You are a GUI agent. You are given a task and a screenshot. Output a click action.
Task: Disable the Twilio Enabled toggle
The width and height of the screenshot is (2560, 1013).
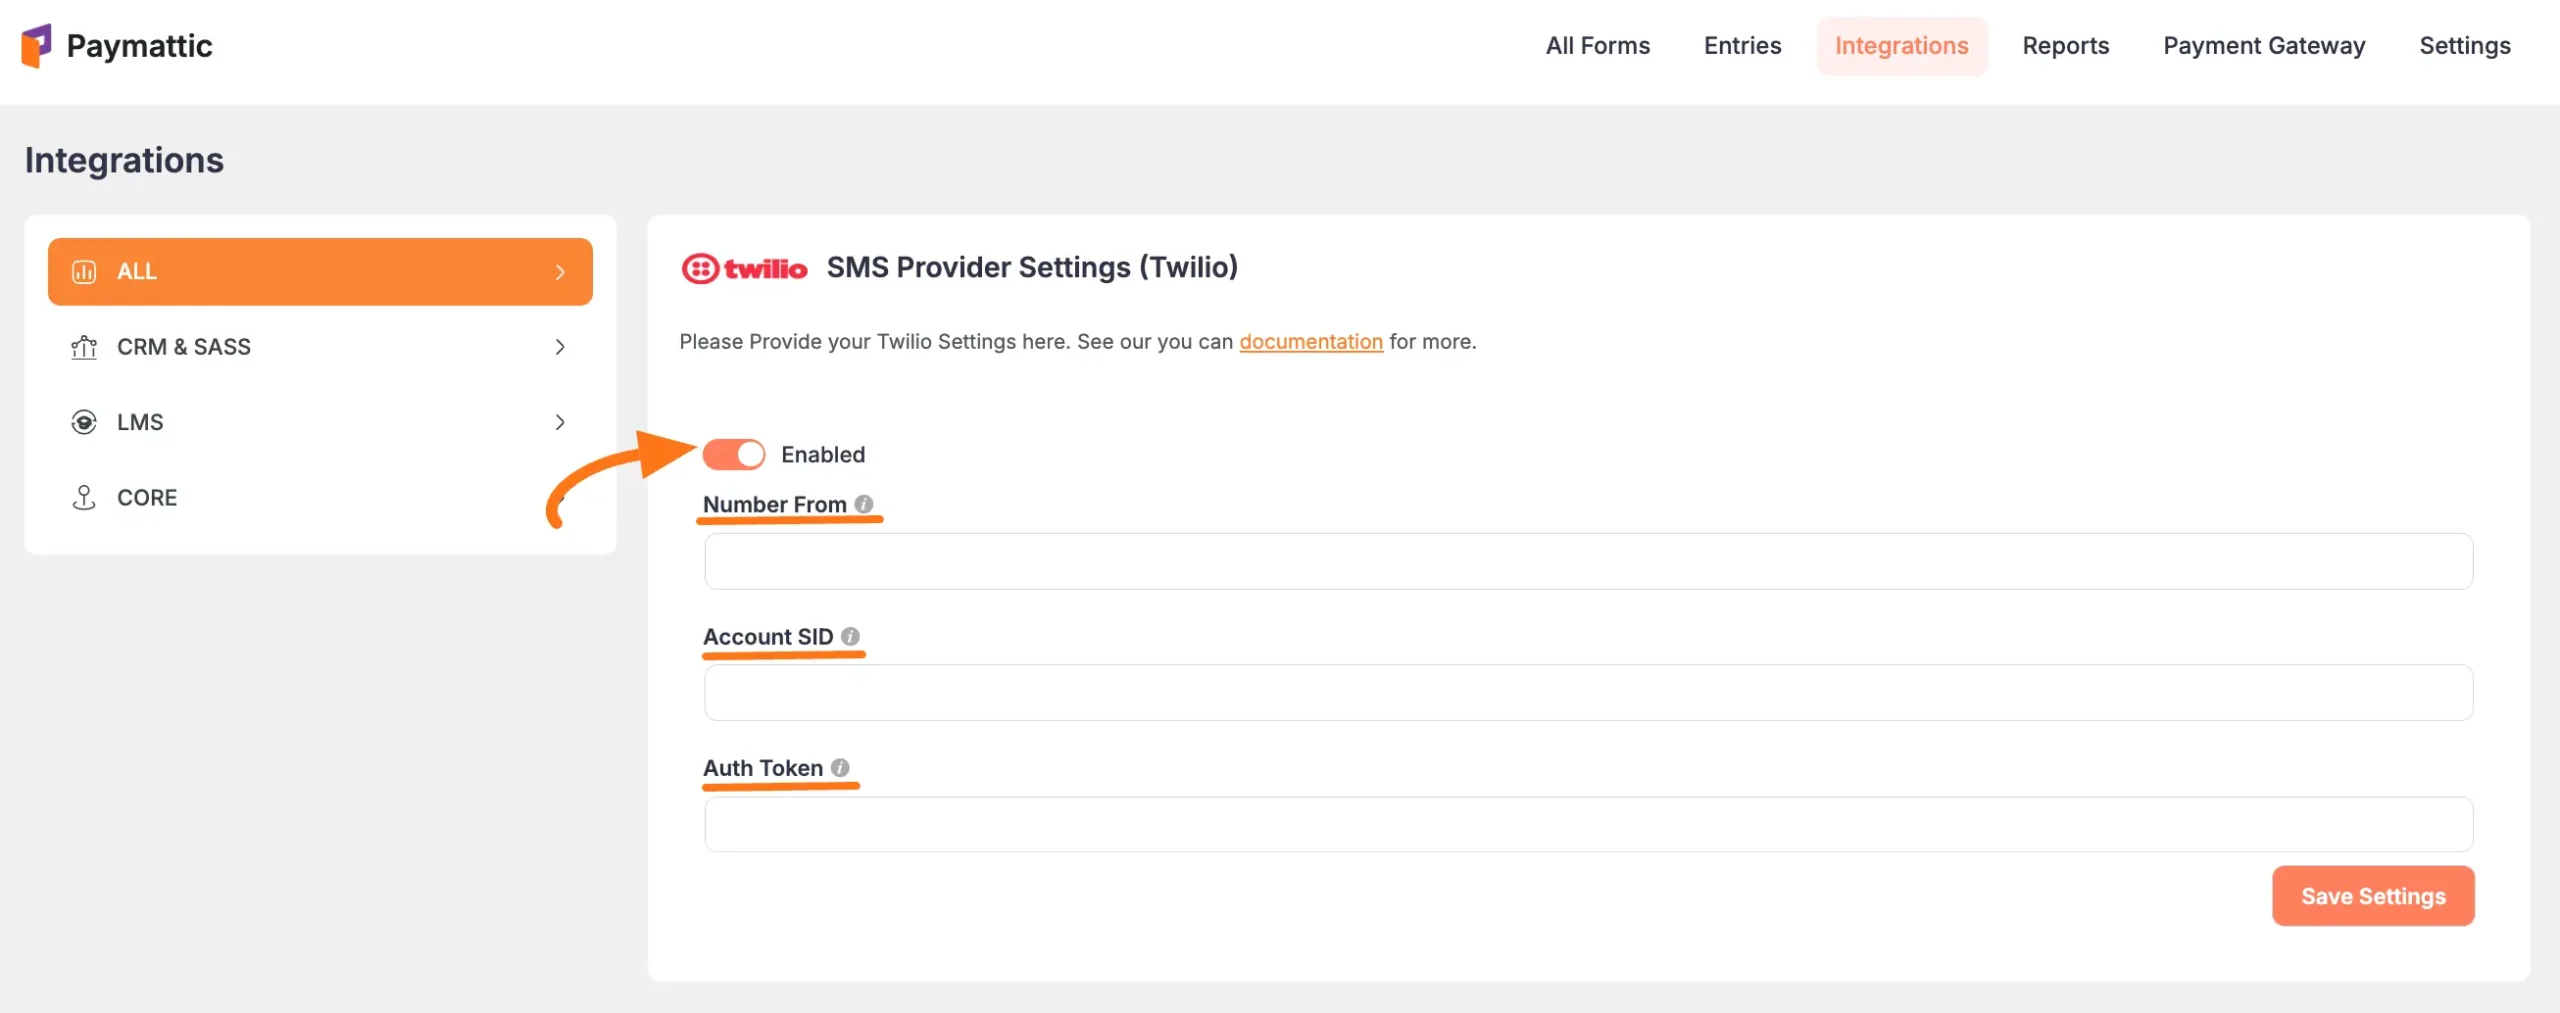tap(734, 455)
